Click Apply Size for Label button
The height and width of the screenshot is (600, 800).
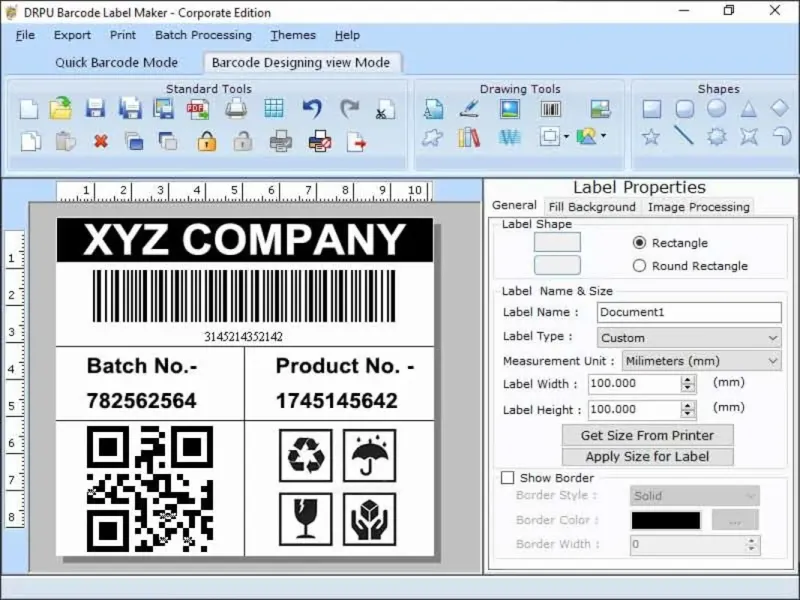647,457
